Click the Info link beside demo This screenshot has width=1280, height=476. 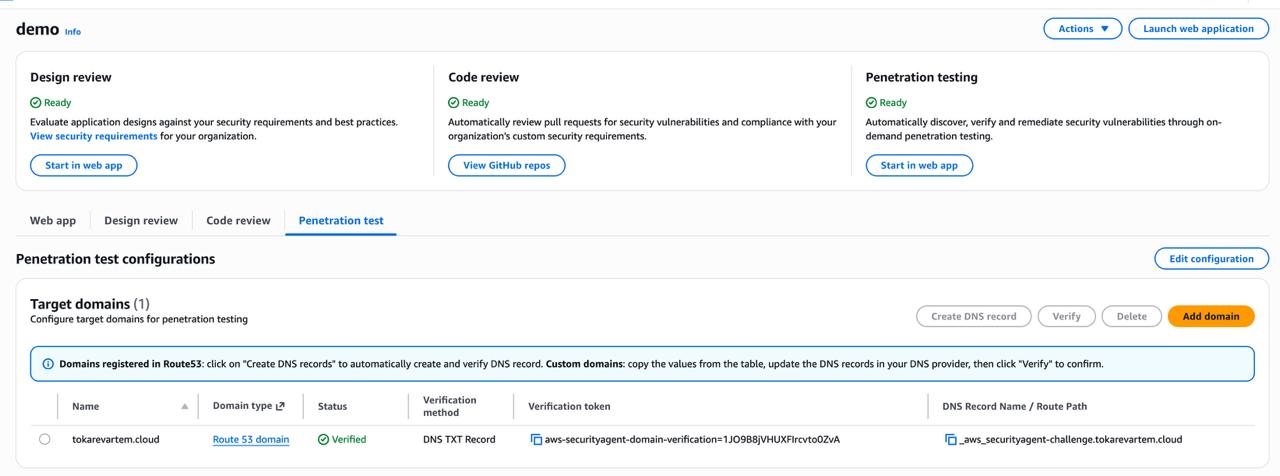coord(73,32)
